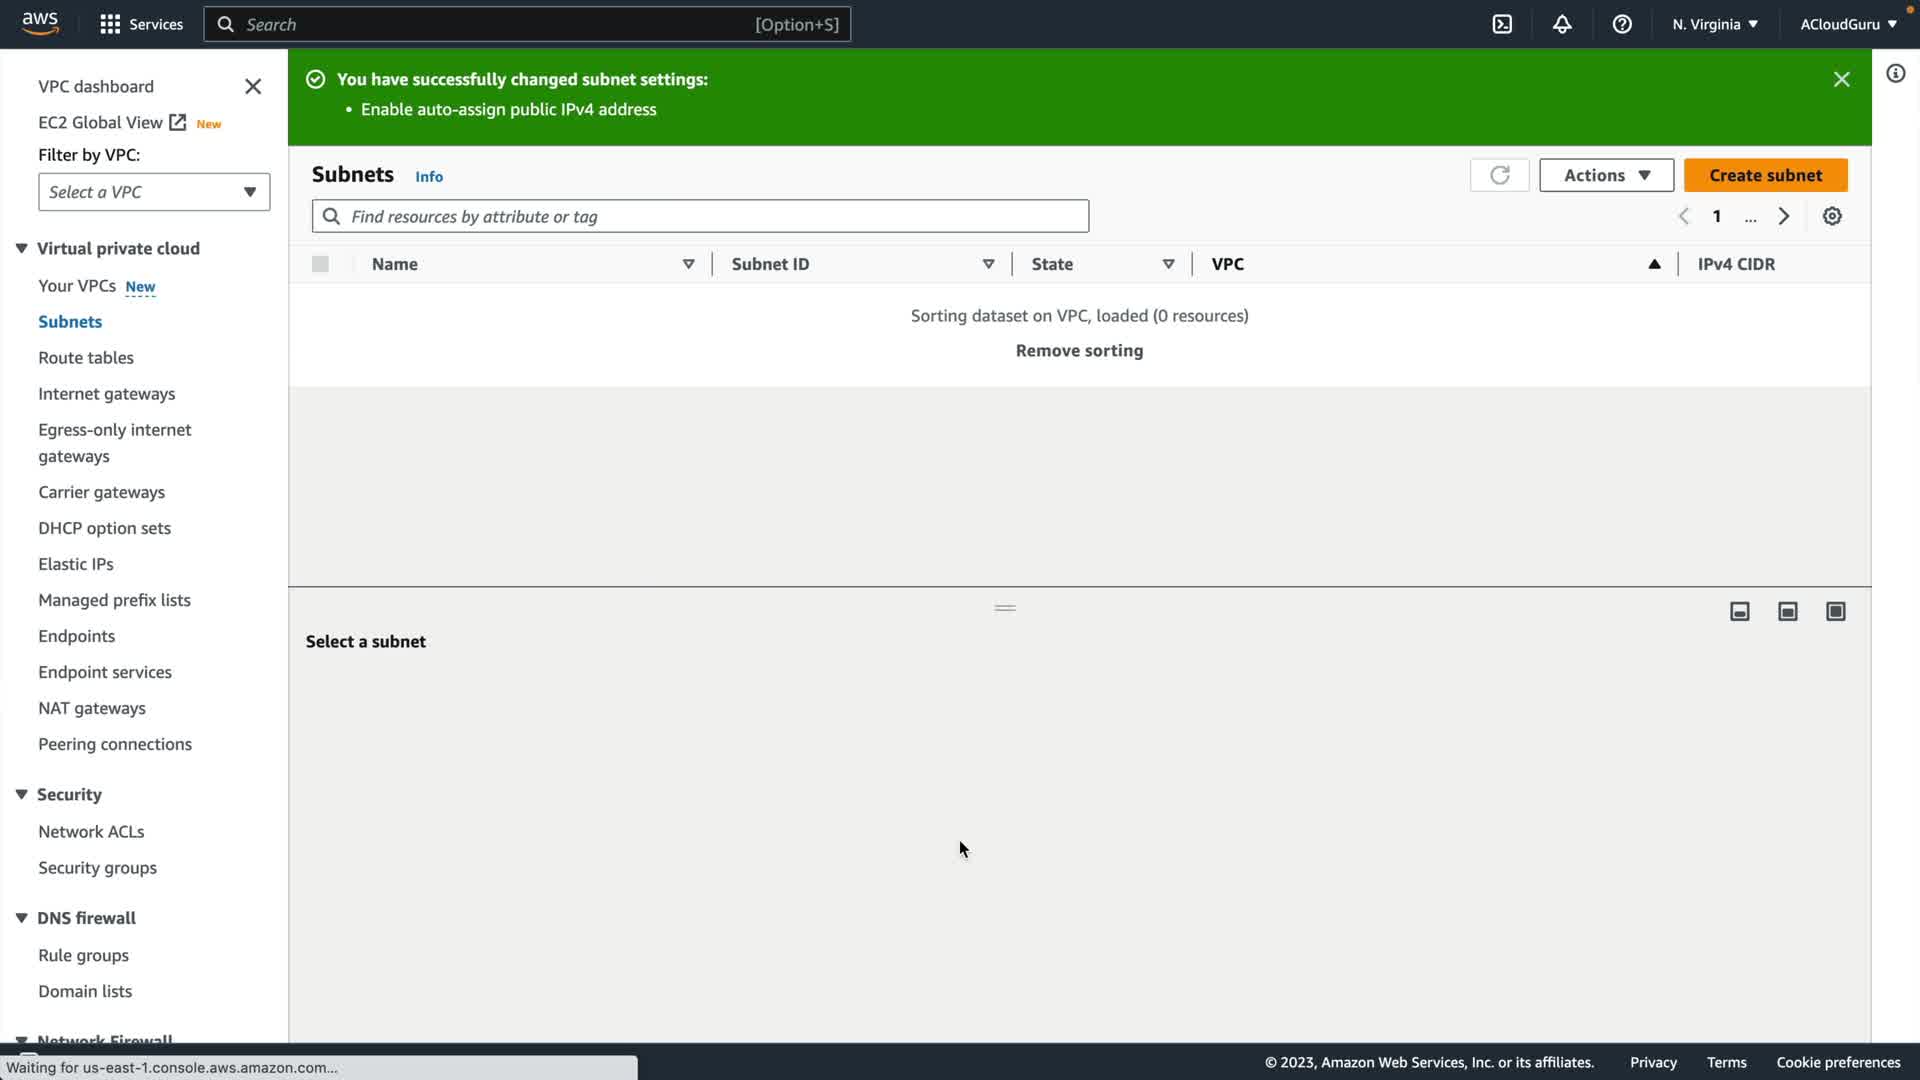Open the N. Virginia region menu
This screenshot has width=1920, height=1080.
tap(1714, 24)
